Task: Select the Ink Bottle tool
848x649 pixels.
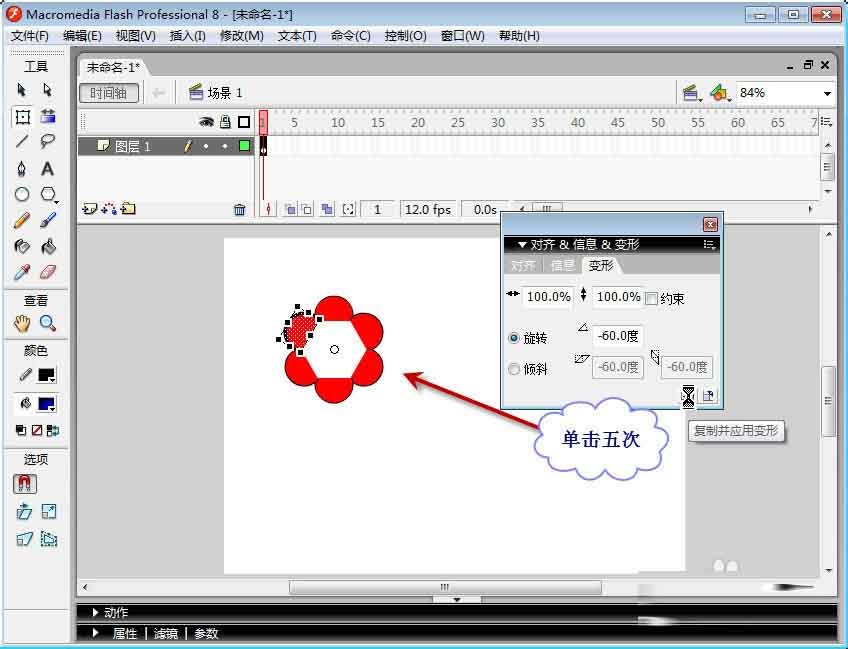Action: click(22, 247)
